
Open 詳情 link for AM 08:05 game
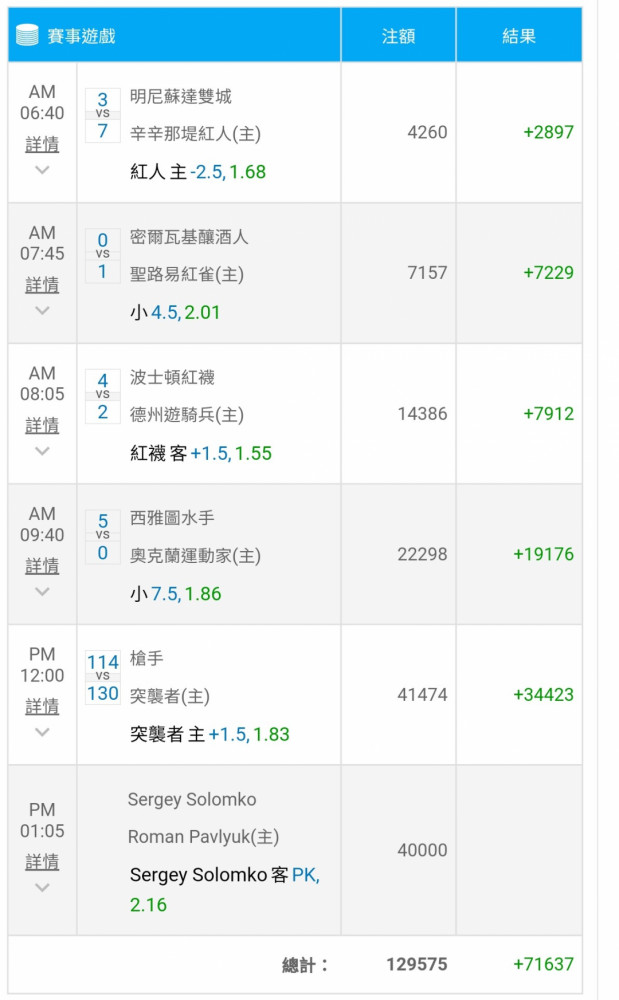(42, 425)
